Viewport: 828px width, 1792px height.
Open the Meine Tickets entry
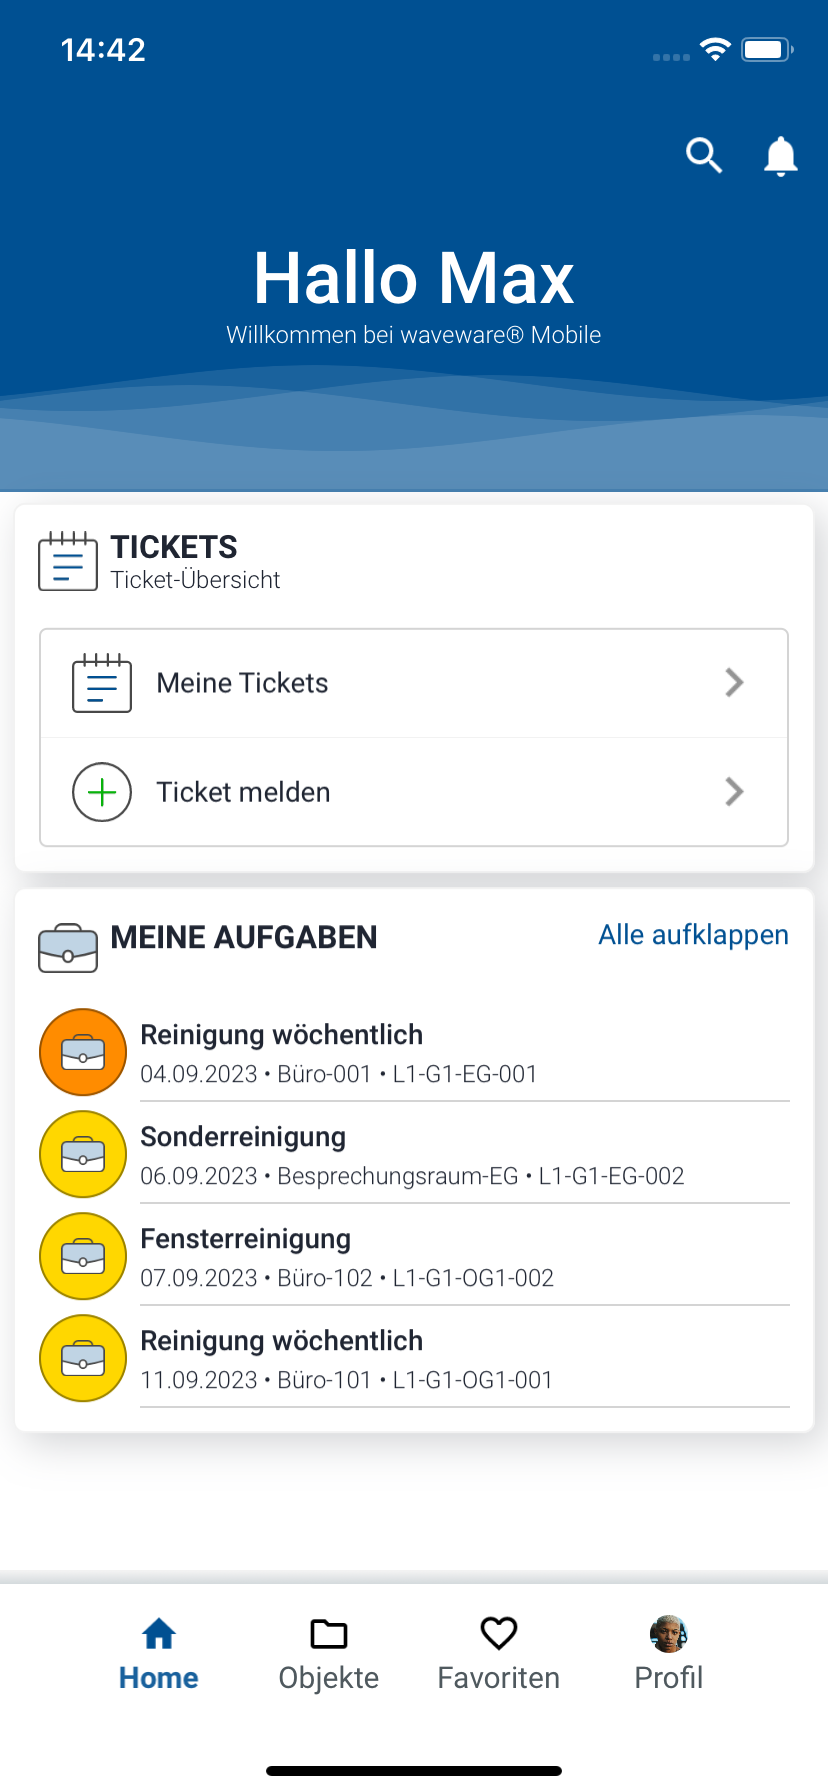tap(243, 683)
